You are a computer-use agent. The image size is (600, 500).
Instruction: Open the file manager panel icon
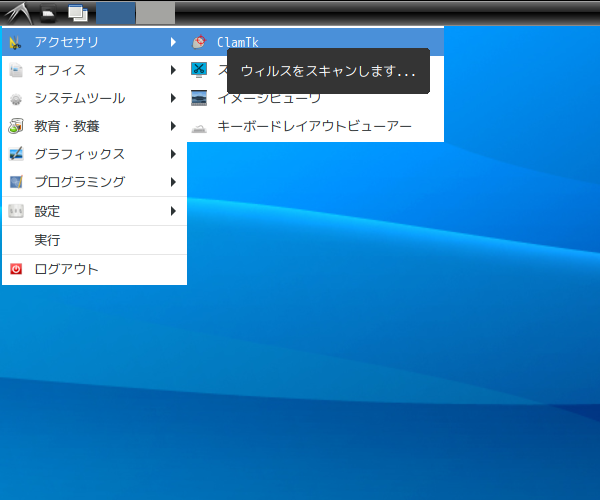(x=48, y=13)
